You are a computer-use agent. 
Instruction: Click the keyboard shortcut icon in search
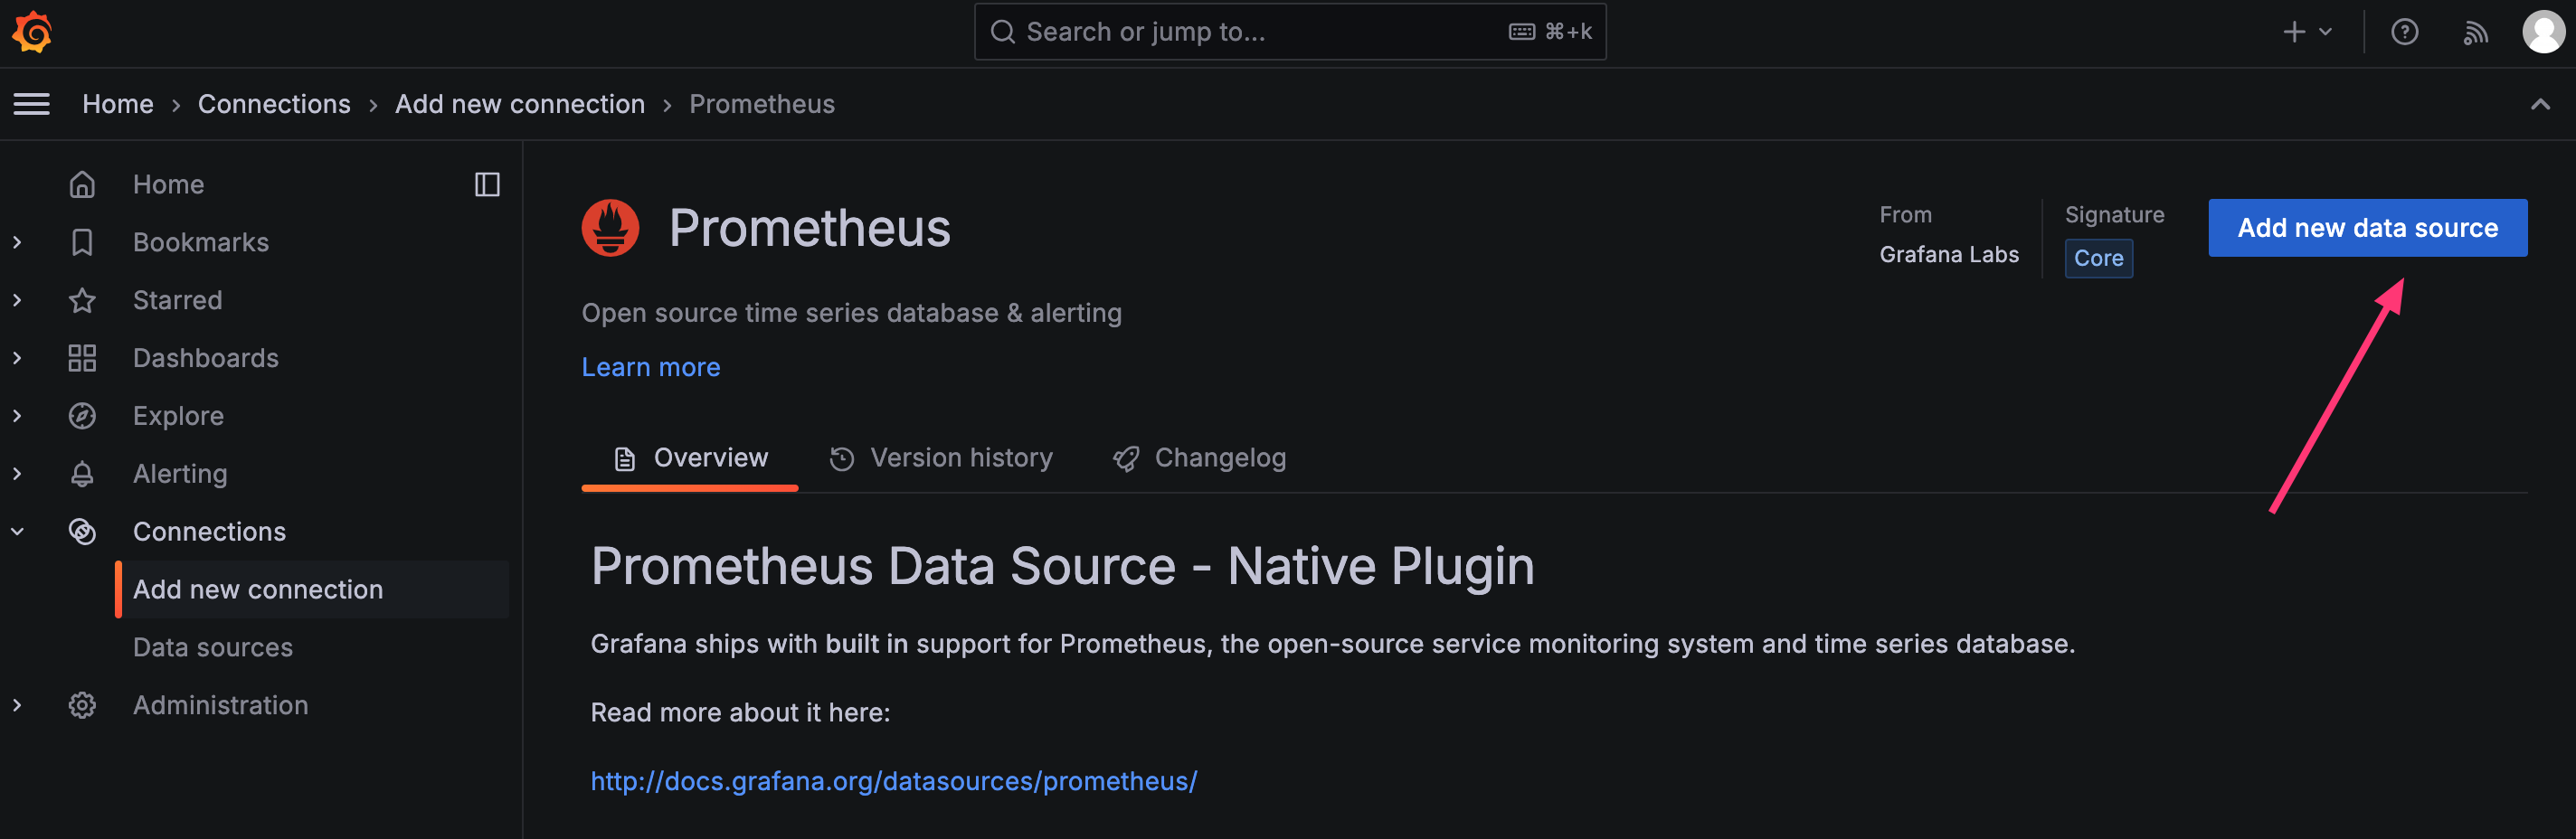[x=1521, y=32]
